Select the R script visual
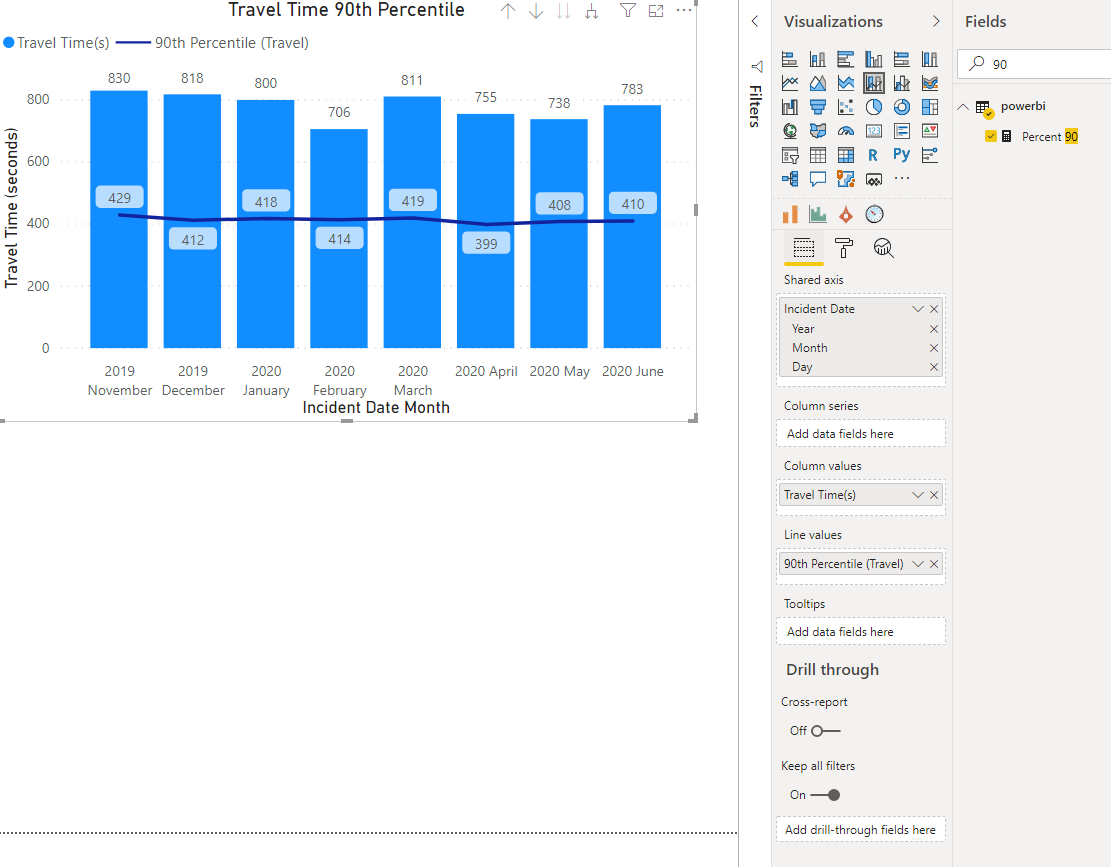The image size is (1111, 867). [874, 155]
